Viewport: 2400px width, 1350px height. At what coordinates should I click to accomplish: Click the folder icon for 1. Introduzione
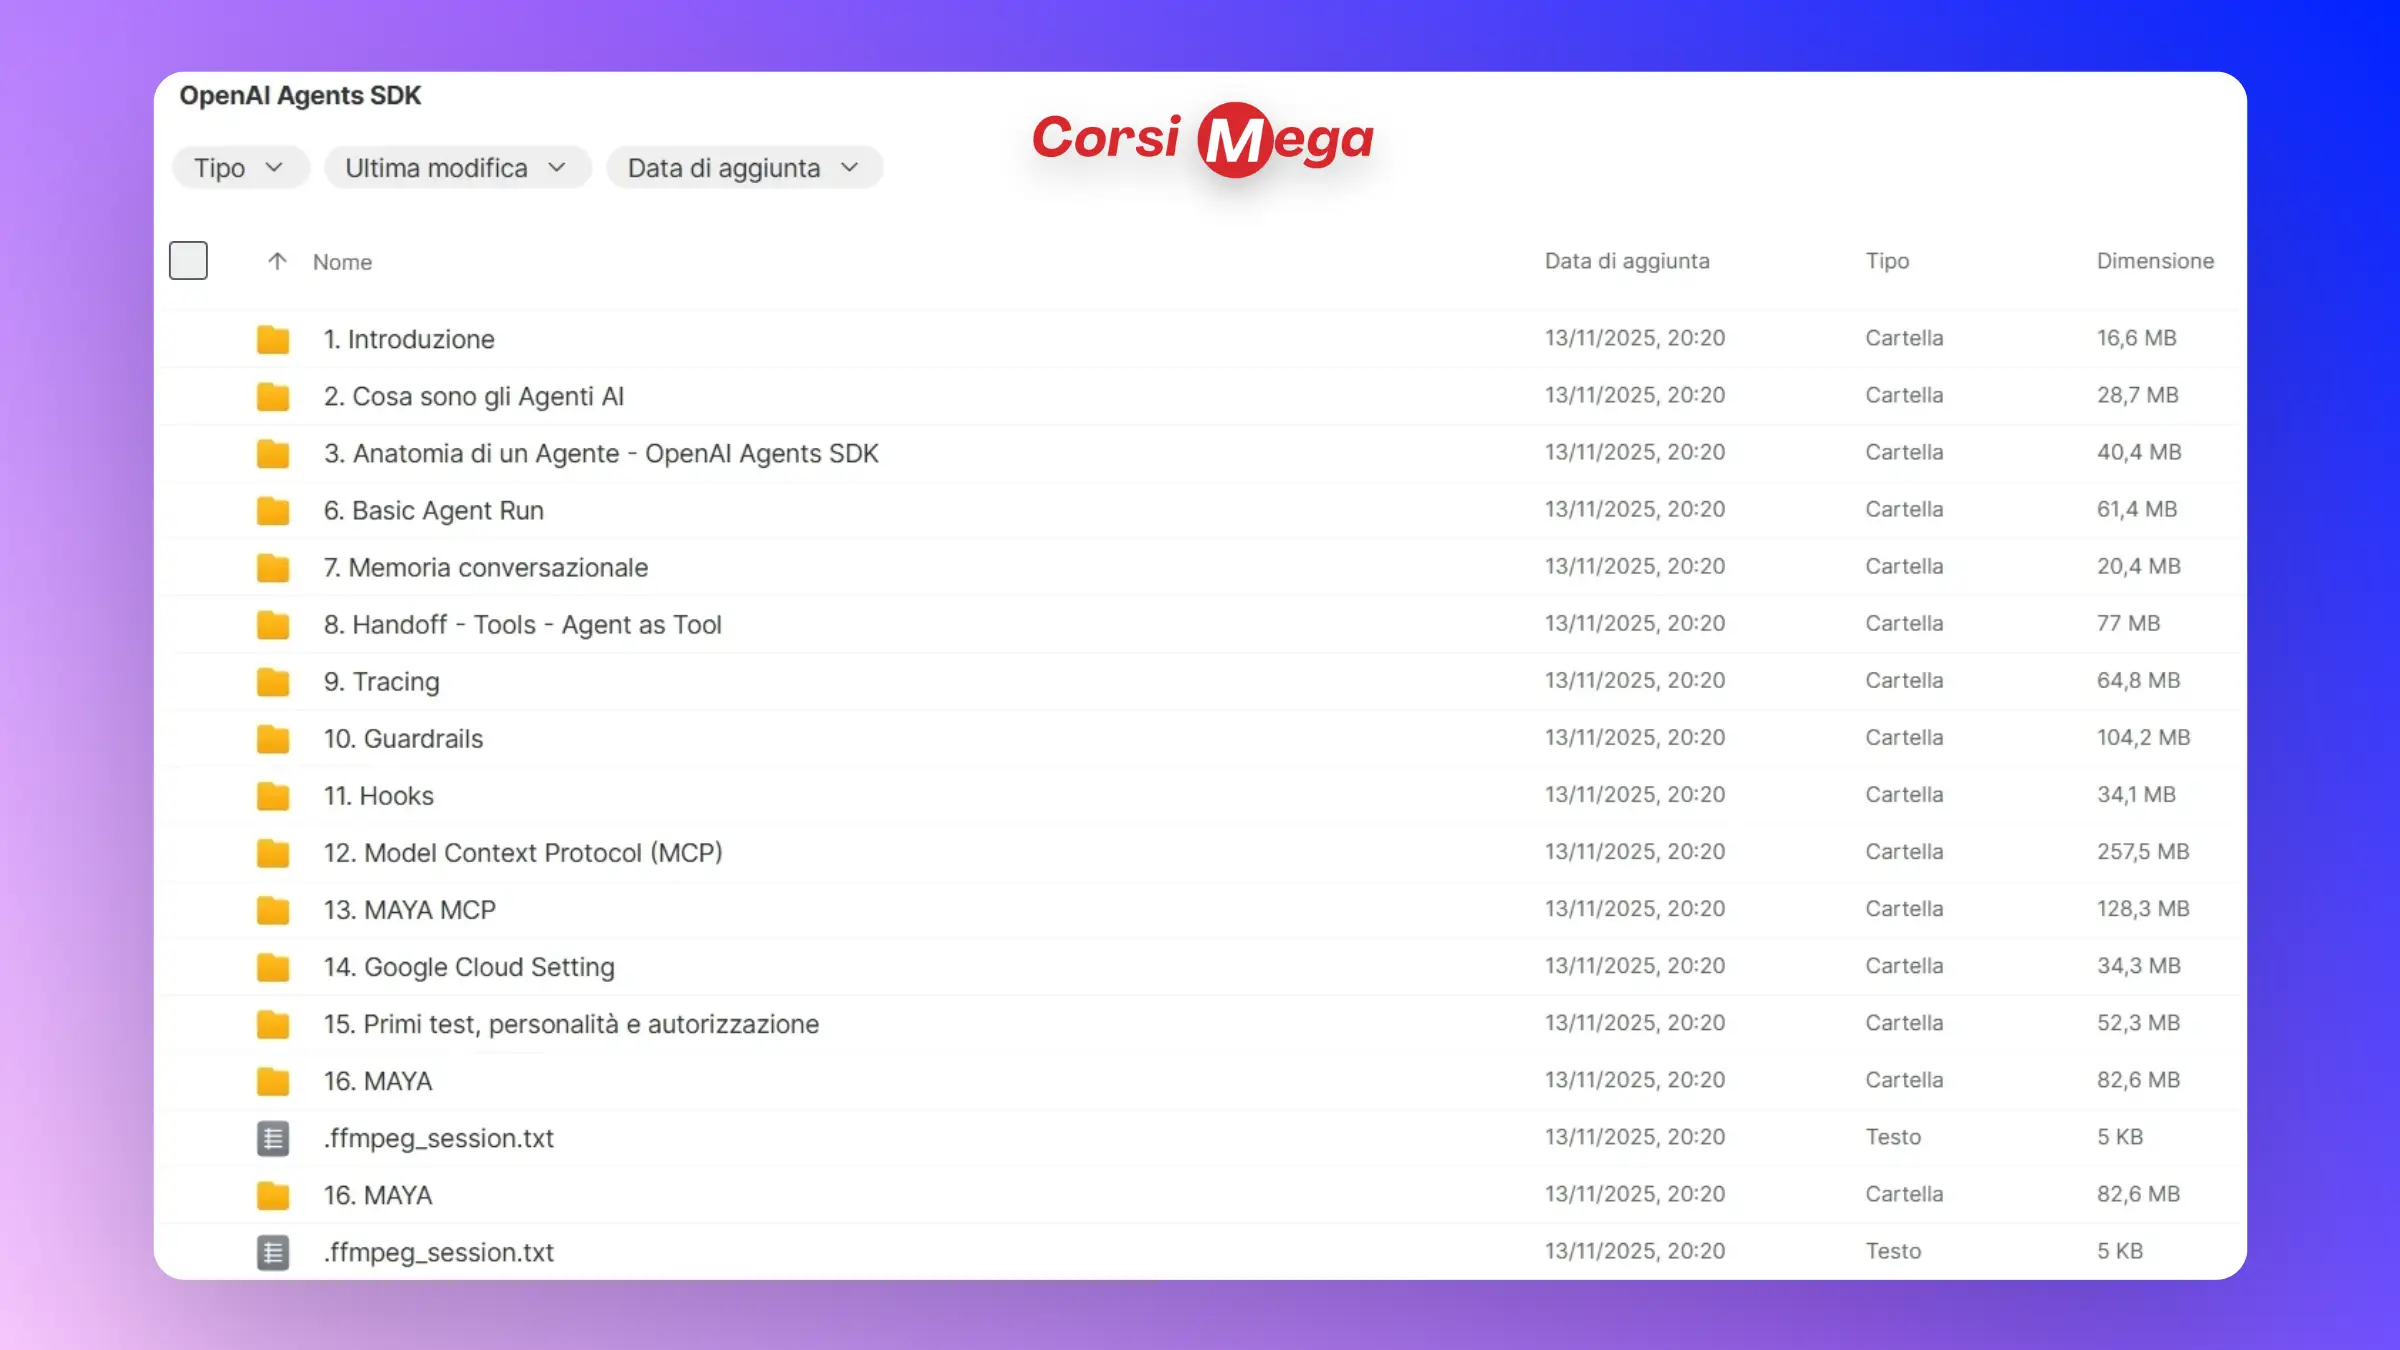point(272,340)
